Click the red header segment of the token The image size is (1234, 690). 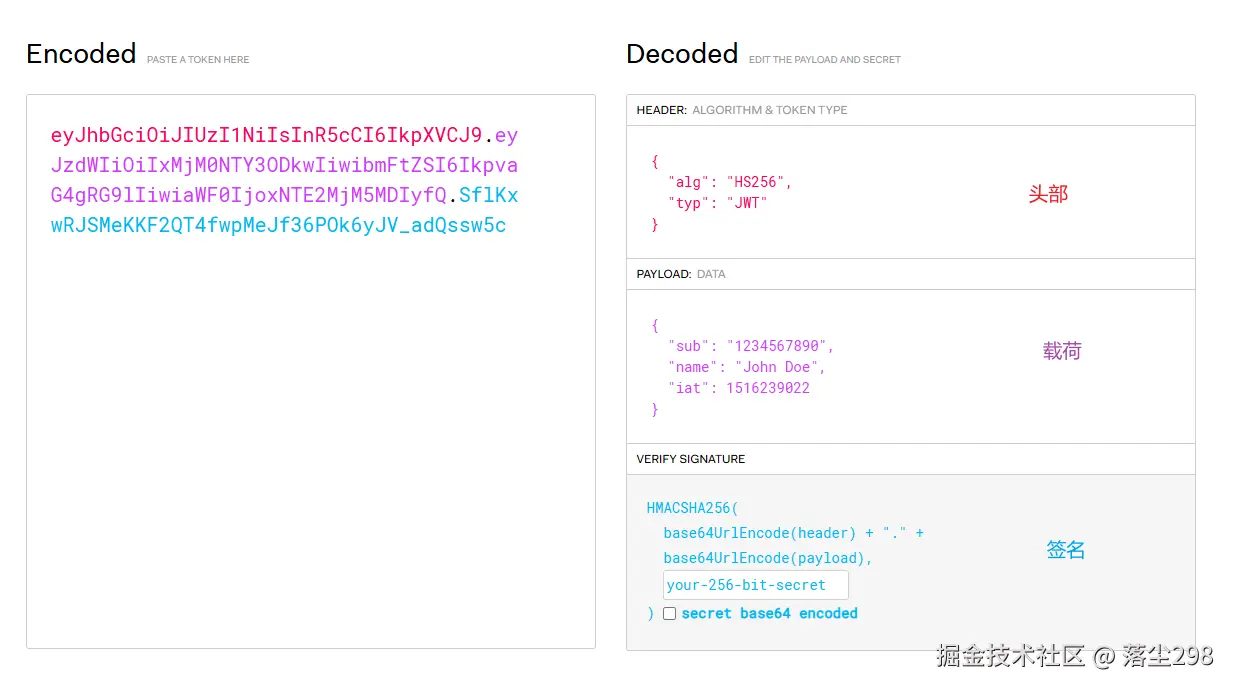[266, 135]
